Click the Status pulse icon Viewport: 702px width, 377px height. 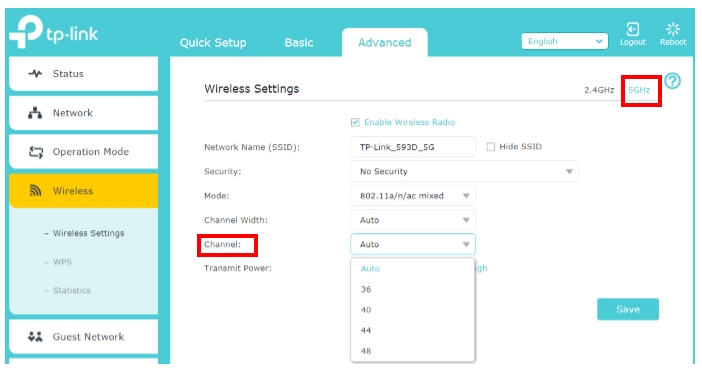pos(35,73)
